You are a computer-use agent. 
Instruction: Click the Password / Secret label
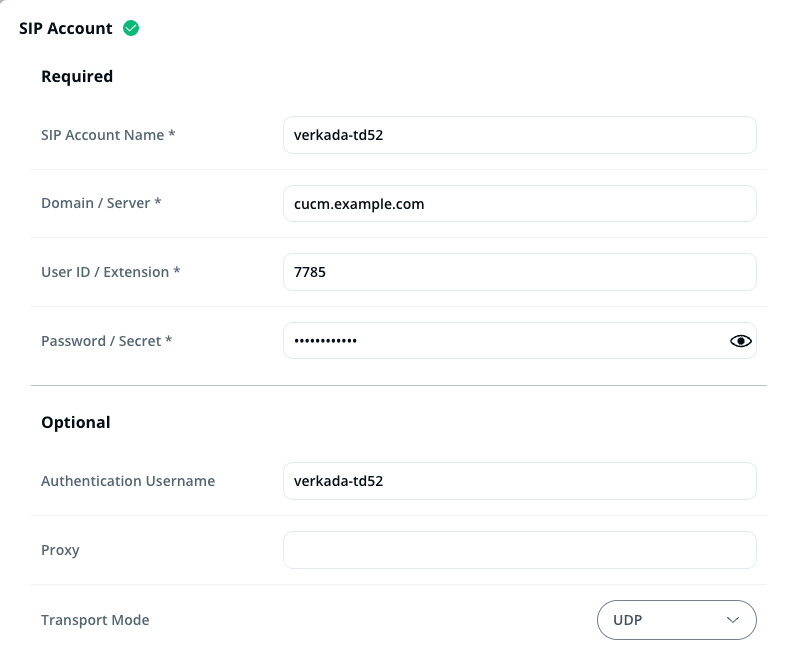coord(106,341)
